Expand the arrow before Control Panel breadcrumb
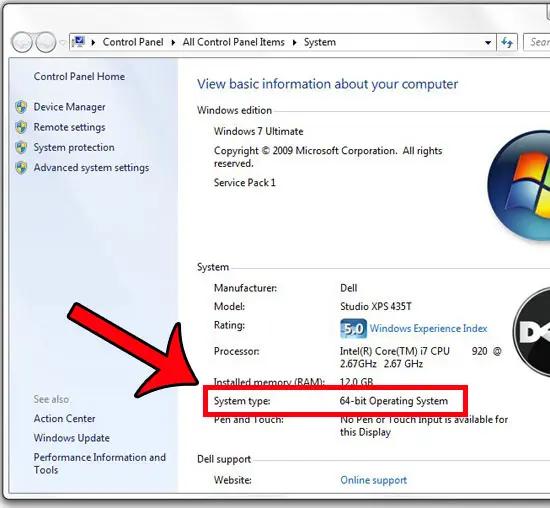 point(93,42)
